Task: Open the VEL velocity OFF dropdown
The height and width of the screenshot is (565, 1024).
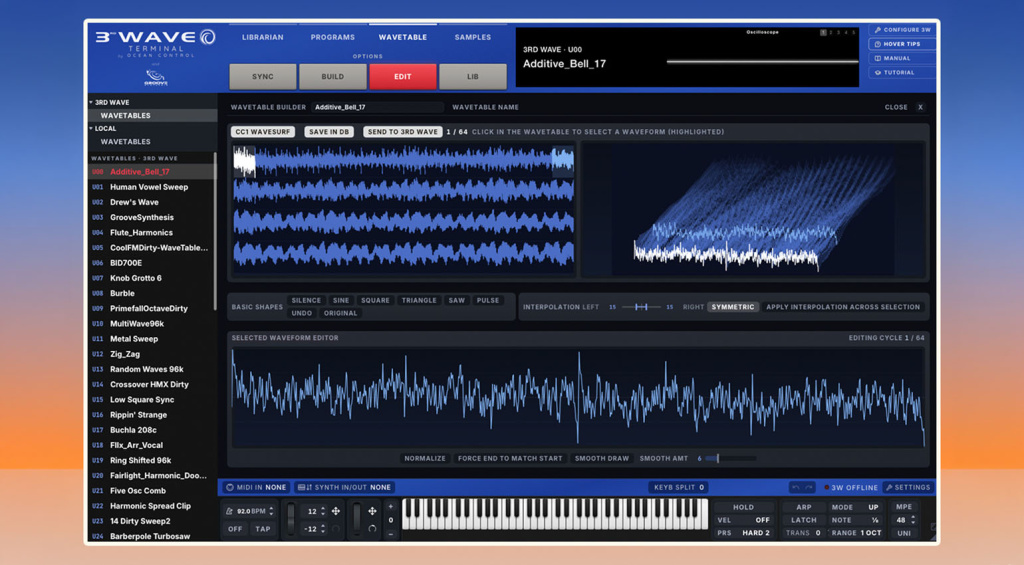Action: click(x=743, y=521)
